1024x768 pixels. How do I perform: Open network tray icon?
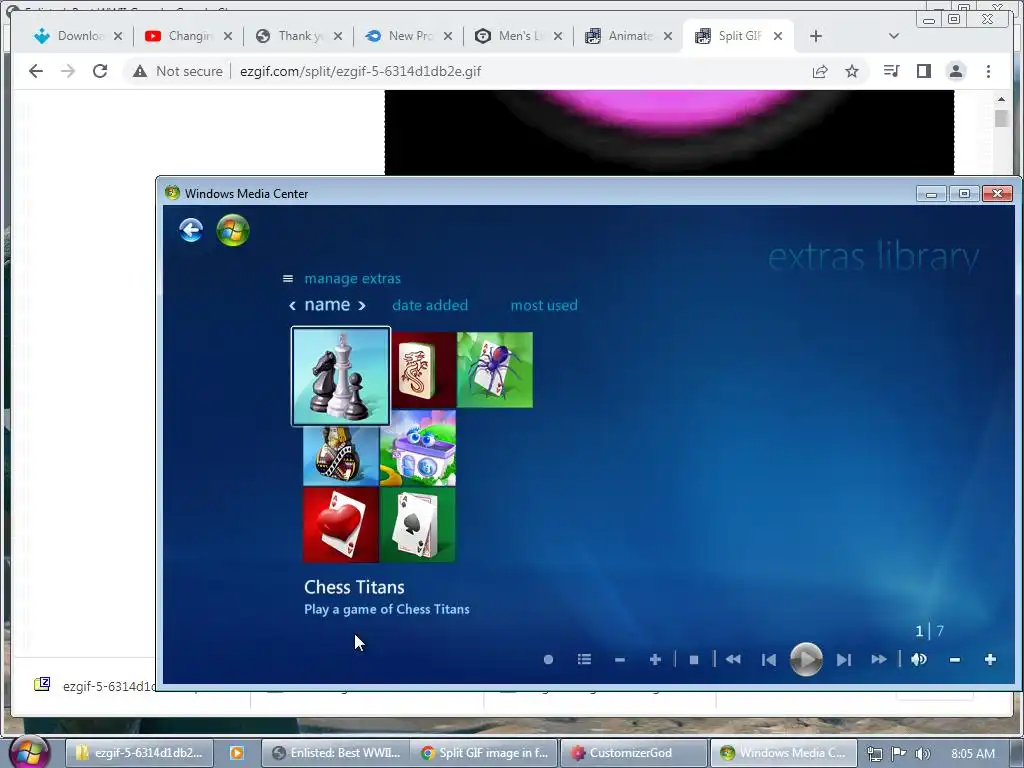(874, 753)
